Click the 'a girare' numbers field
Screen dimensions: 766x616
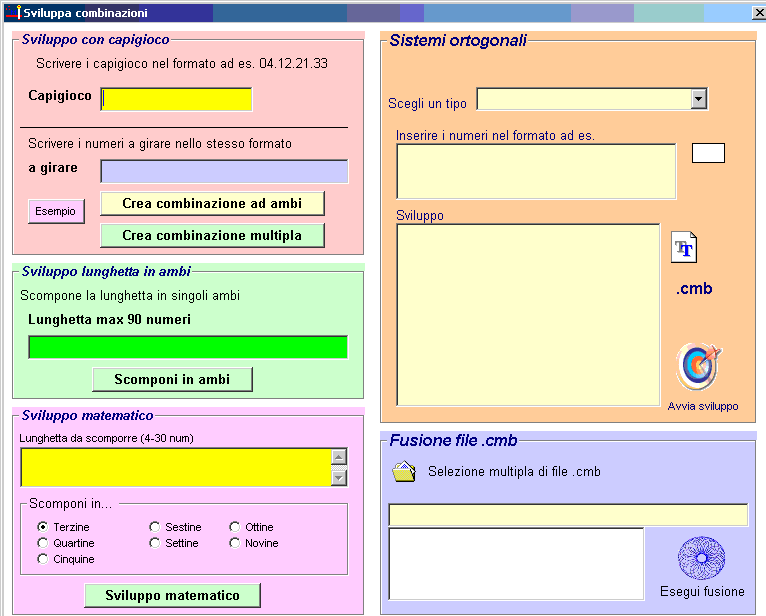coord(224,171)
